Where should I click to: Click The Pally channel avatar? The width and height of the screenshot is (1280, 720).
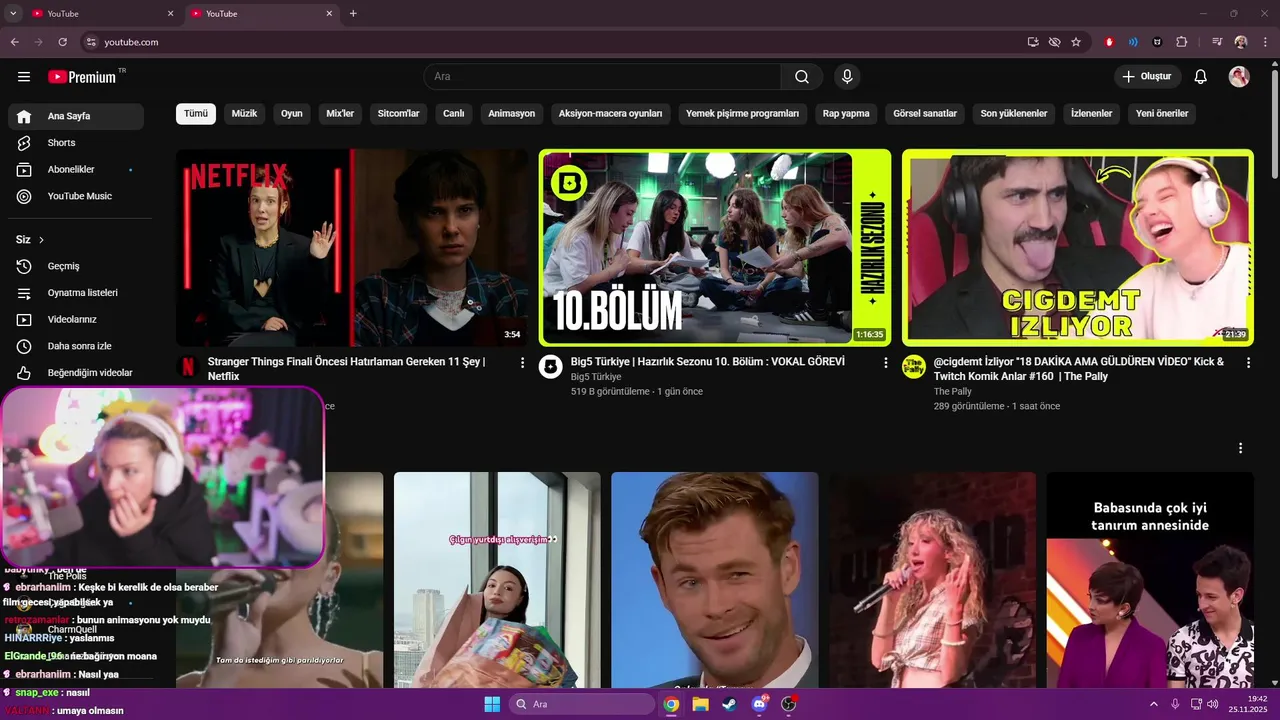[x=913, y=366]
